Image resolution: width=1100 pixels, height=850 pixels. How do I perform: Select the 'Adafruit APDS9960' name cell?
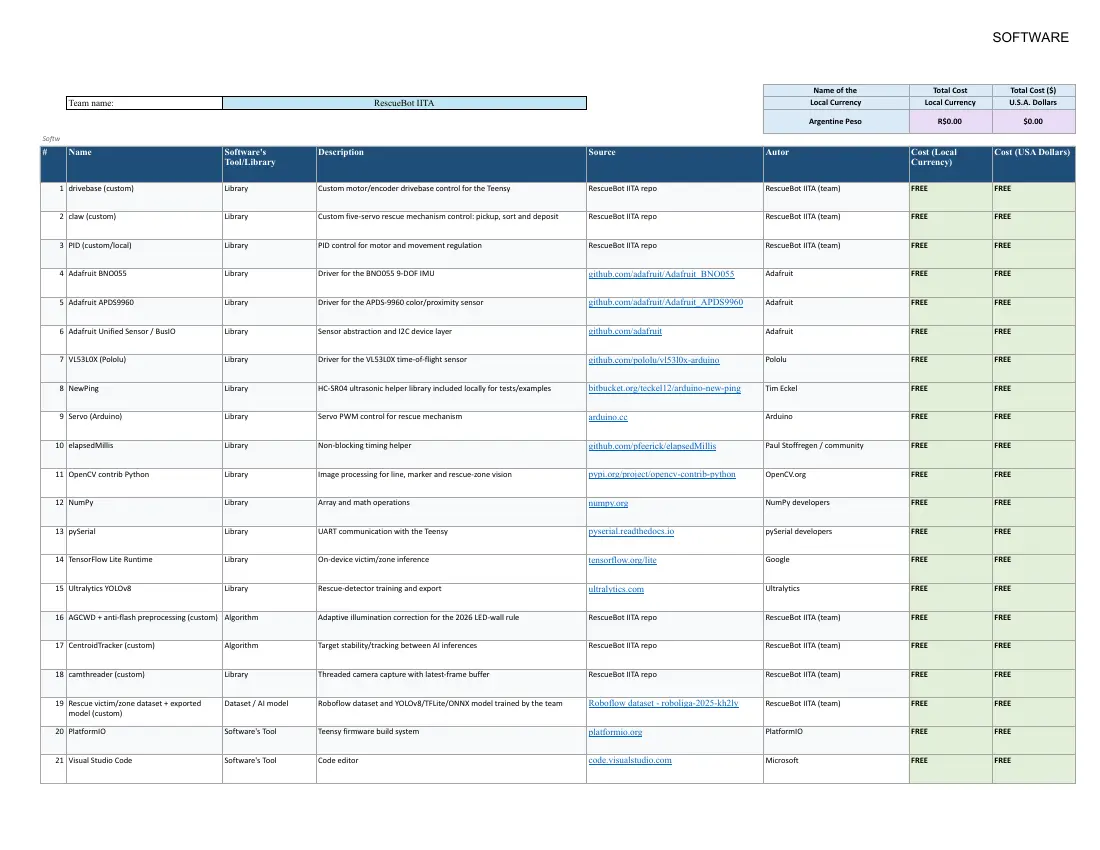click(x=145, y=311)
